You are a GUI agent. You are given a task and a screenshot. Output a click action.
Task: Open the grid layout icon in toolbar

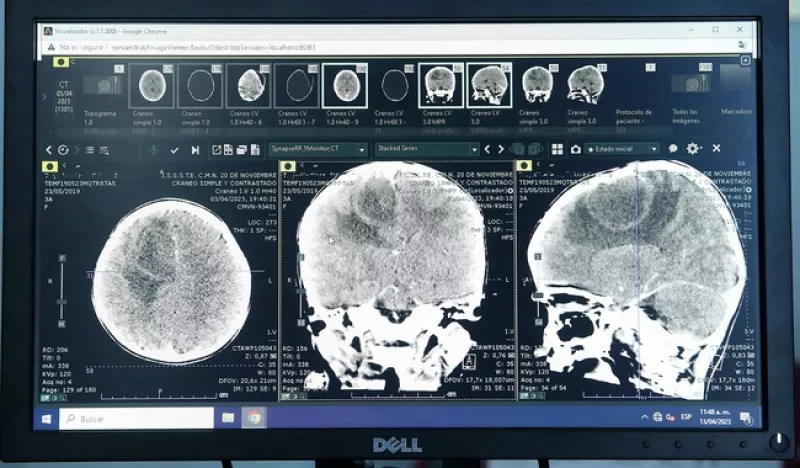tap(557, 149)
